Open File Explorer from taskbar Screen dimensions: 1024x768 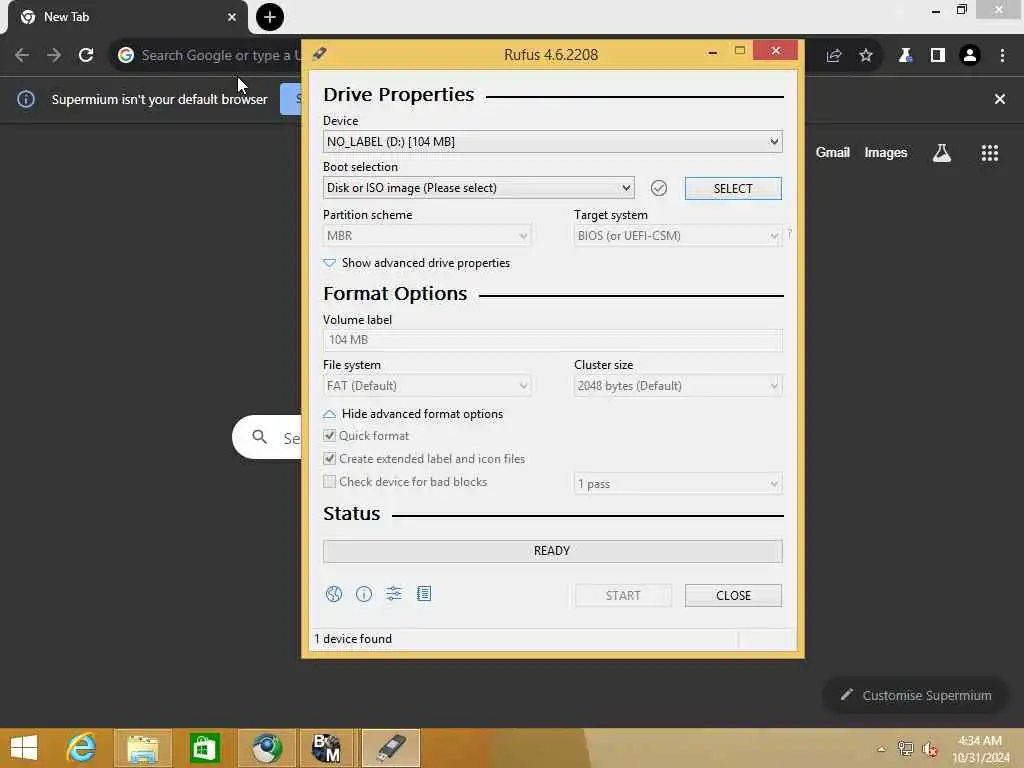[143, 748]
